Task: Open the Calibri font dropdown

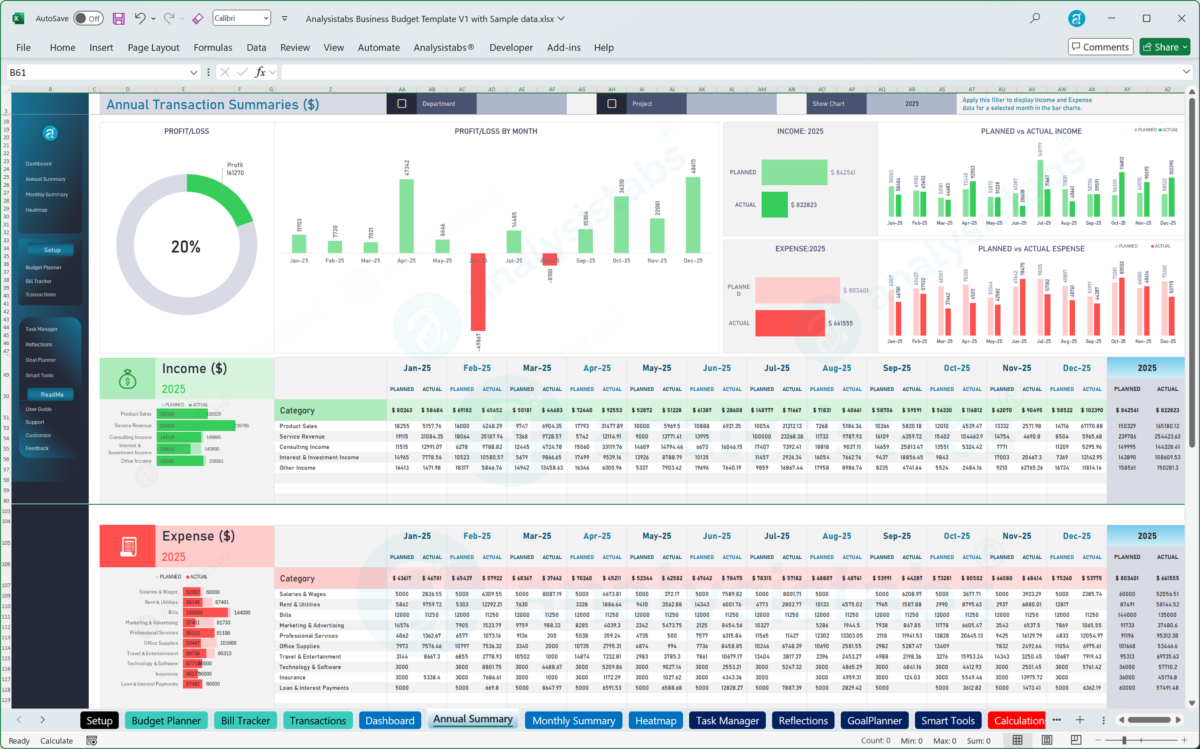Action: (264, 18)
